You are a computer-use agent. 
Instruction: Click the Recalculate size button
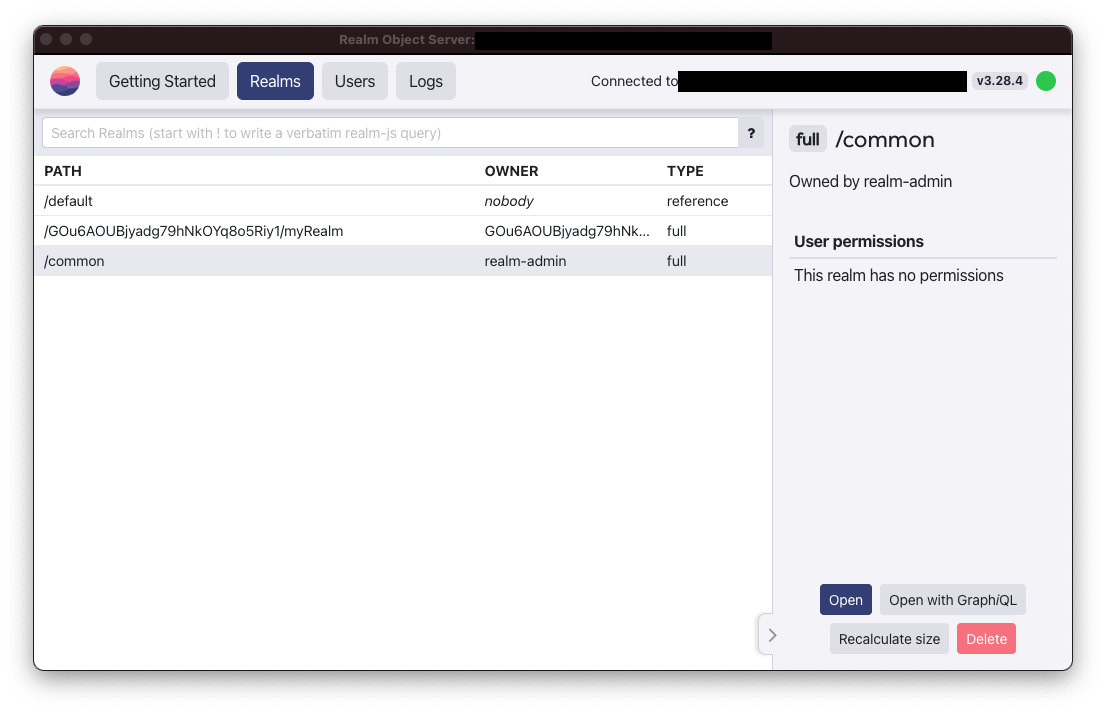click(x=889, y=639)
